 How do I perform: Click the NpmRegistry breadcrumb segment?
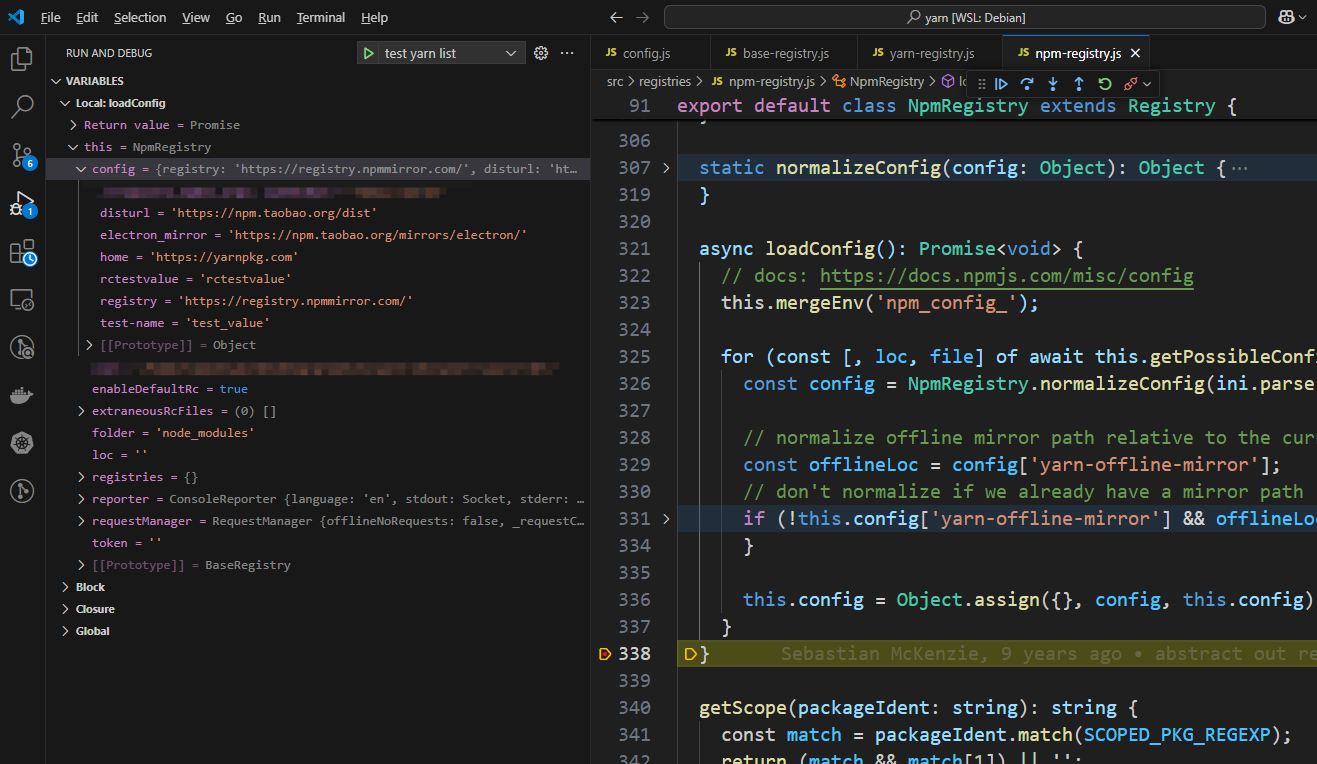pyautogui.click(x=878, y=81)
